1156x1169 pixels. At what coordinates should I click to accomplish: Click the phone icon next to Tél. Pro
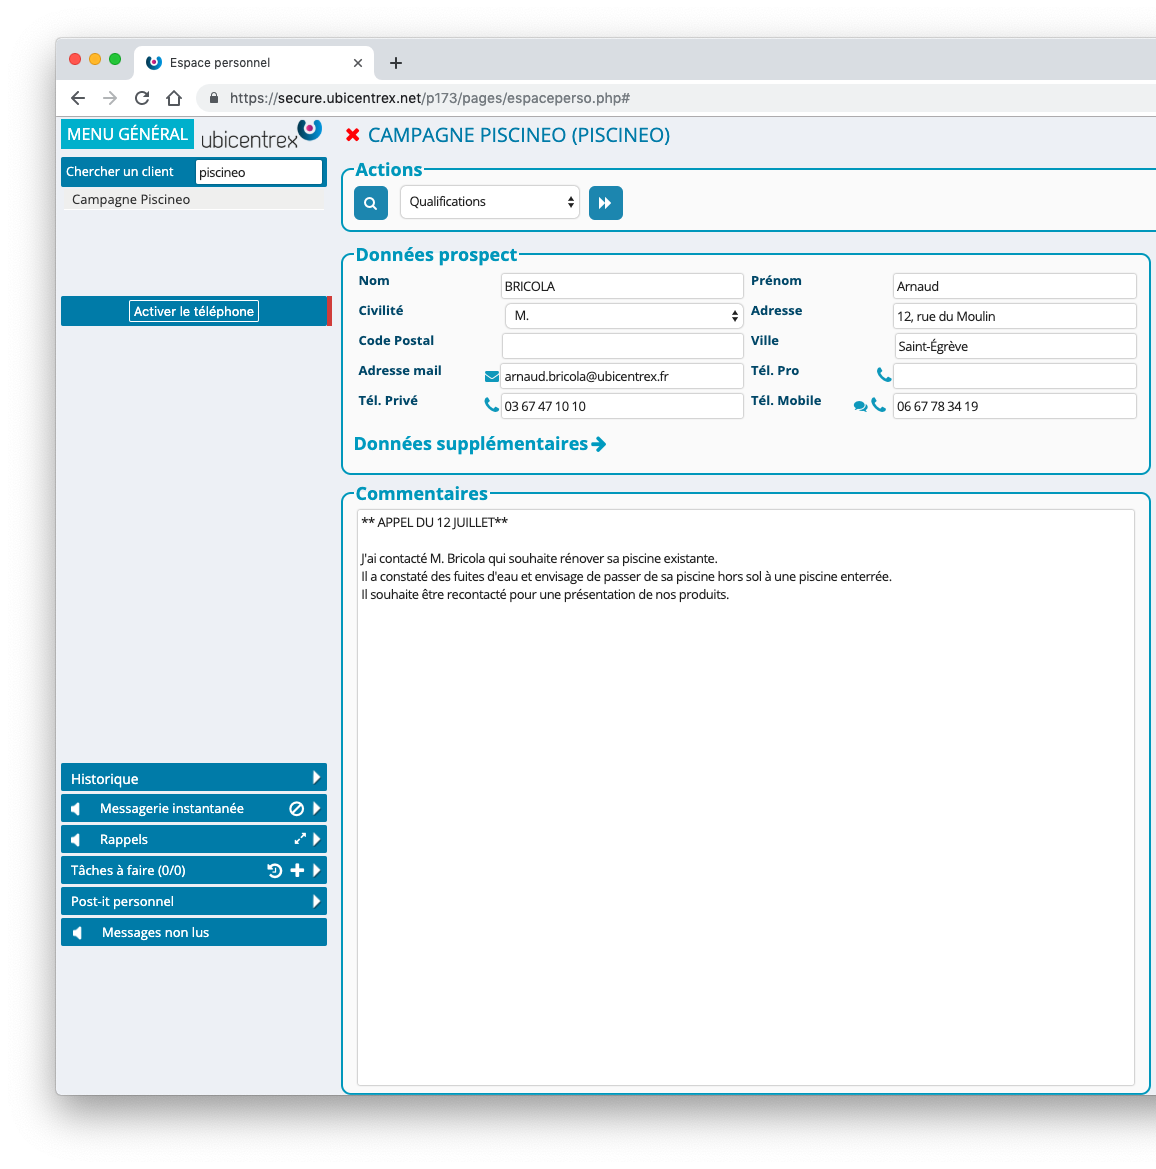884,375
